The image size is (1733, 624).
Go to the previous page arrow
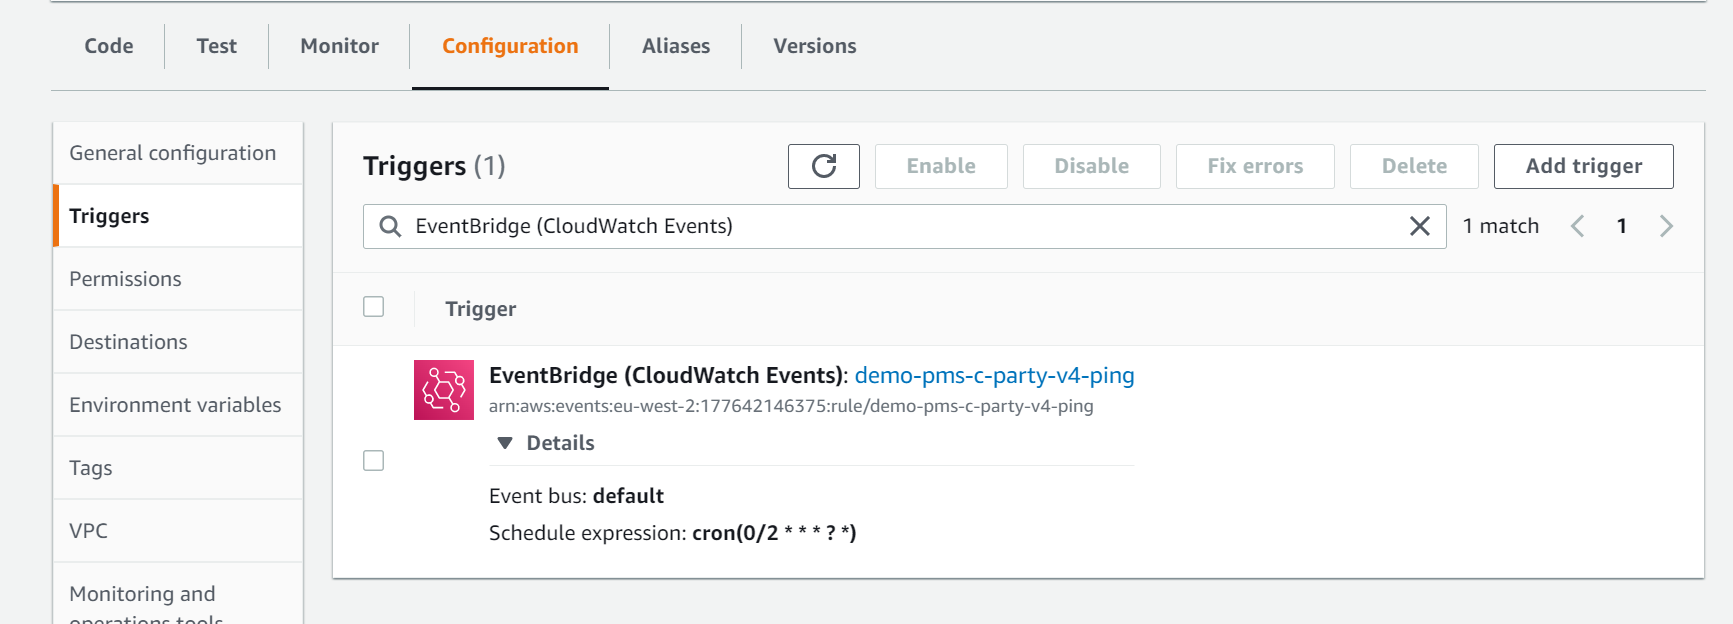tap(1577, 227)
